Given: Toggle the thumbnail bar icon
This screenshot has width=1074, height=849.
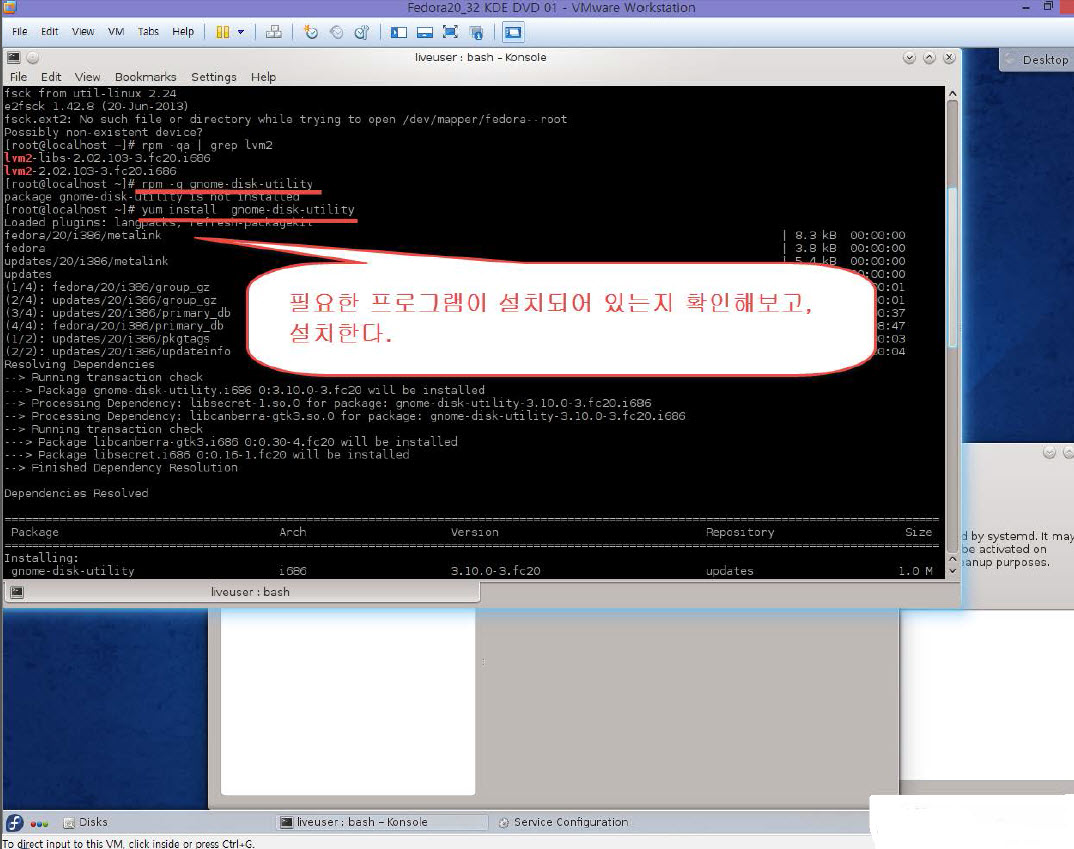Looking at the screenshot, I should [425, 32].
